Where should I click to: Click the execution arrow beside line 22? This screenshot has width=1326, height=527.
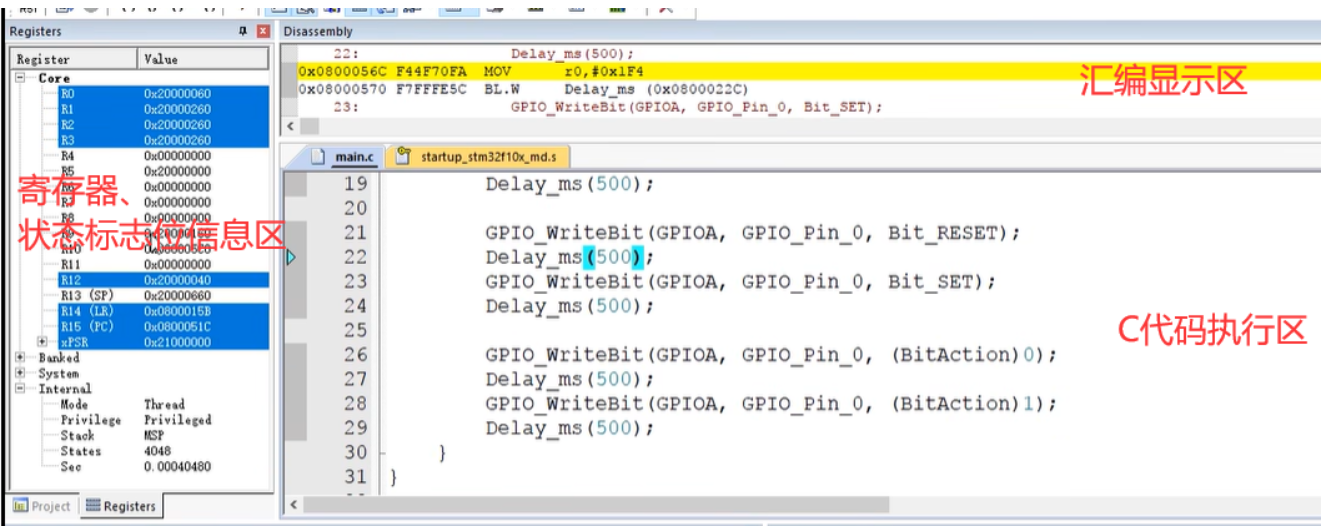pyautogui.click(x=291, y=258)
